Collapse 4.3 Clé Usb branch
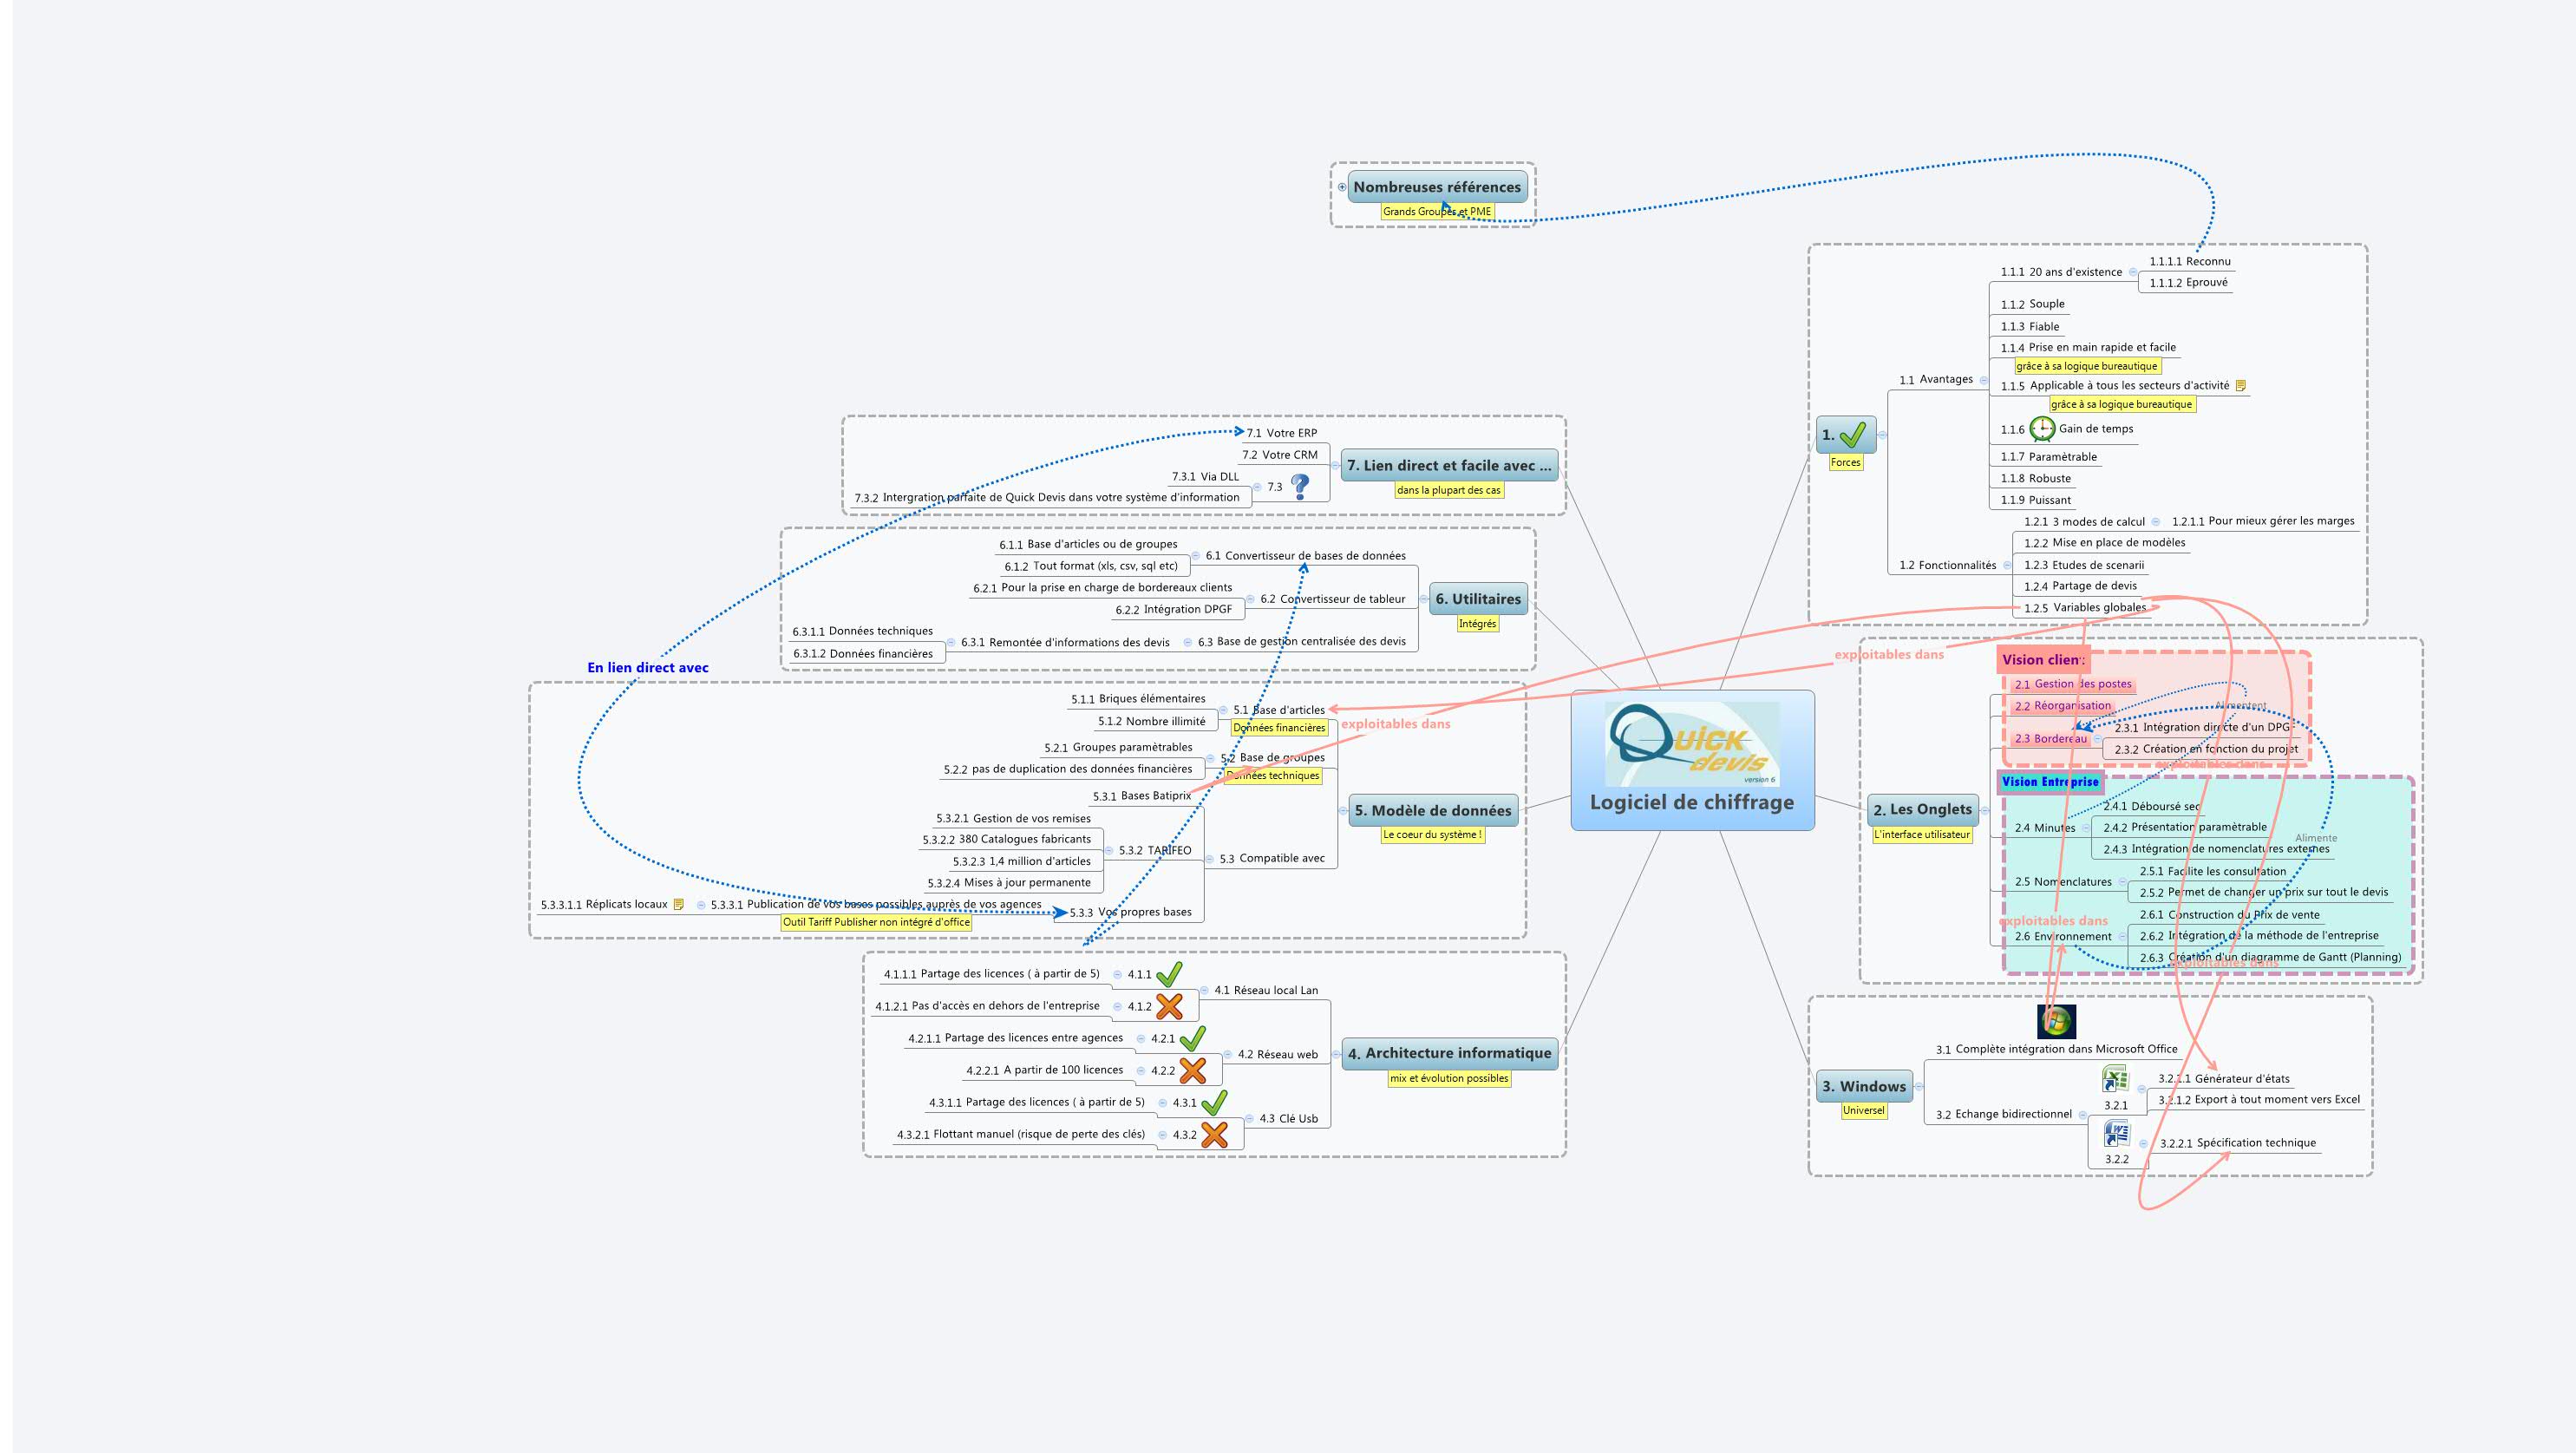Screen dimensions: 2576x1453 (x=1249, y=1118)
